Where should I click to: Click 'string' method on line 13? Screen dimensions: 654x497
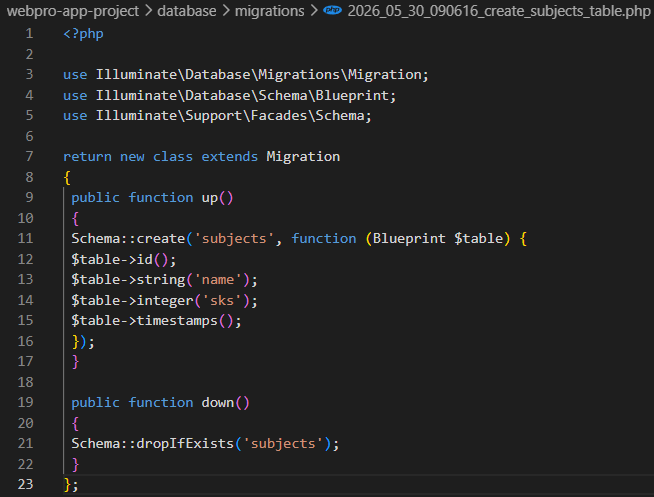coord(161,279)
